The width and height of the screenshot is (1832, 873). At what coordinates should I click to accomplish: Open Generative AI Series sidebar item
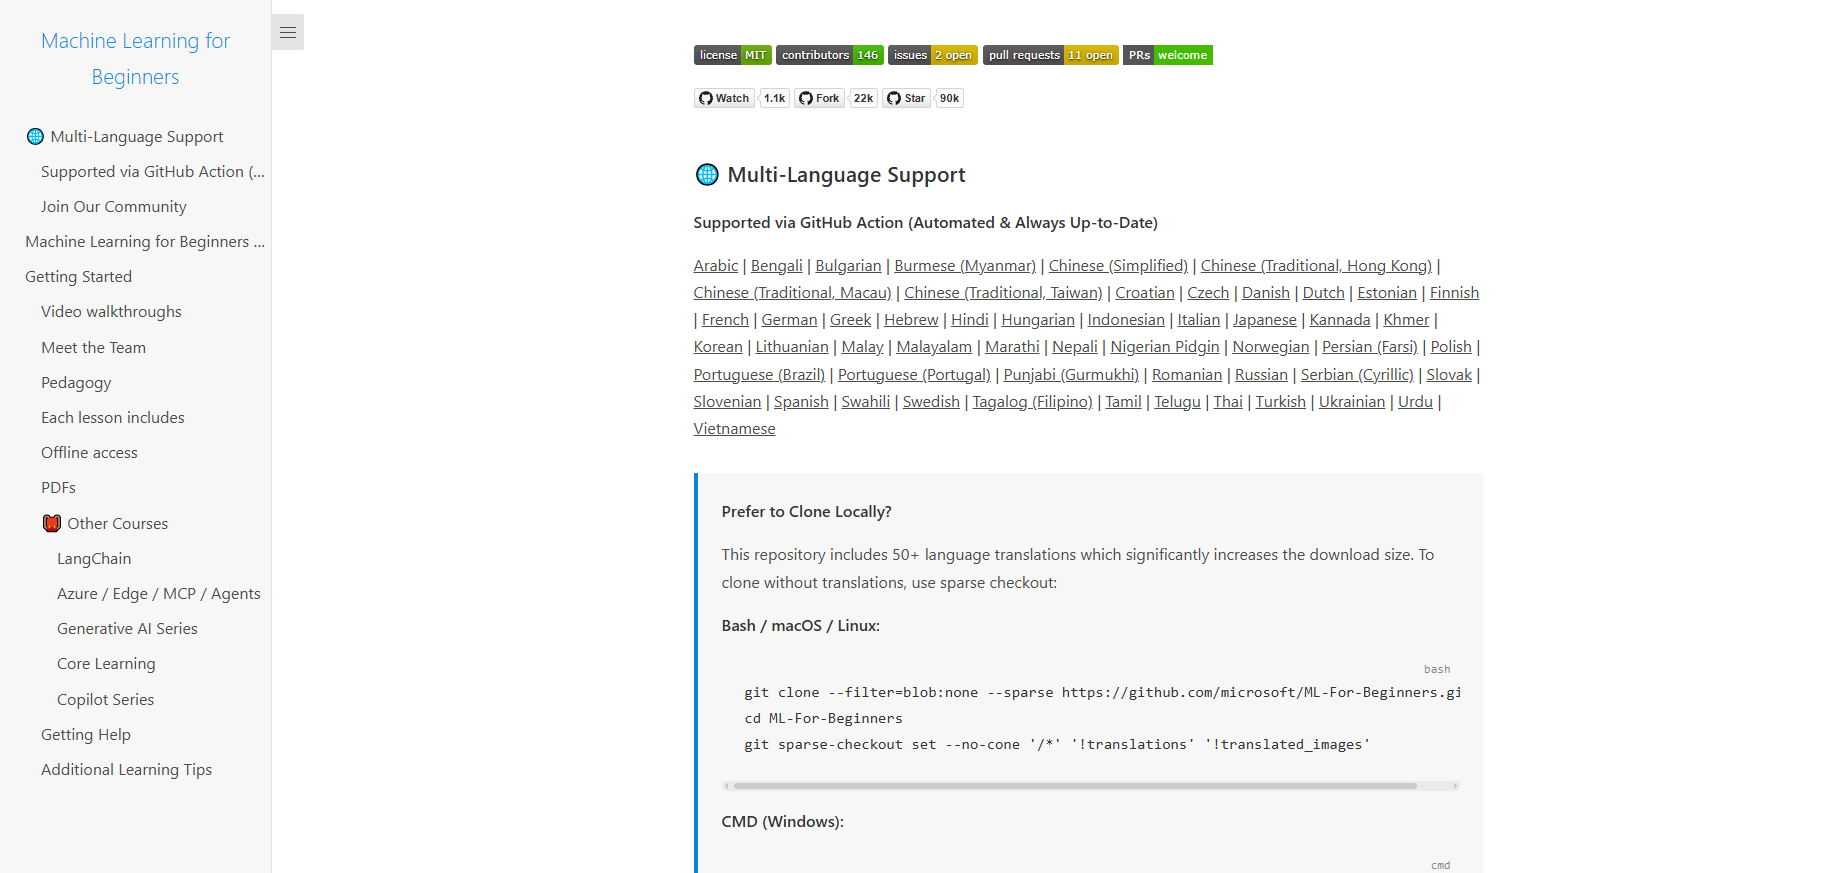pos(128,629)
